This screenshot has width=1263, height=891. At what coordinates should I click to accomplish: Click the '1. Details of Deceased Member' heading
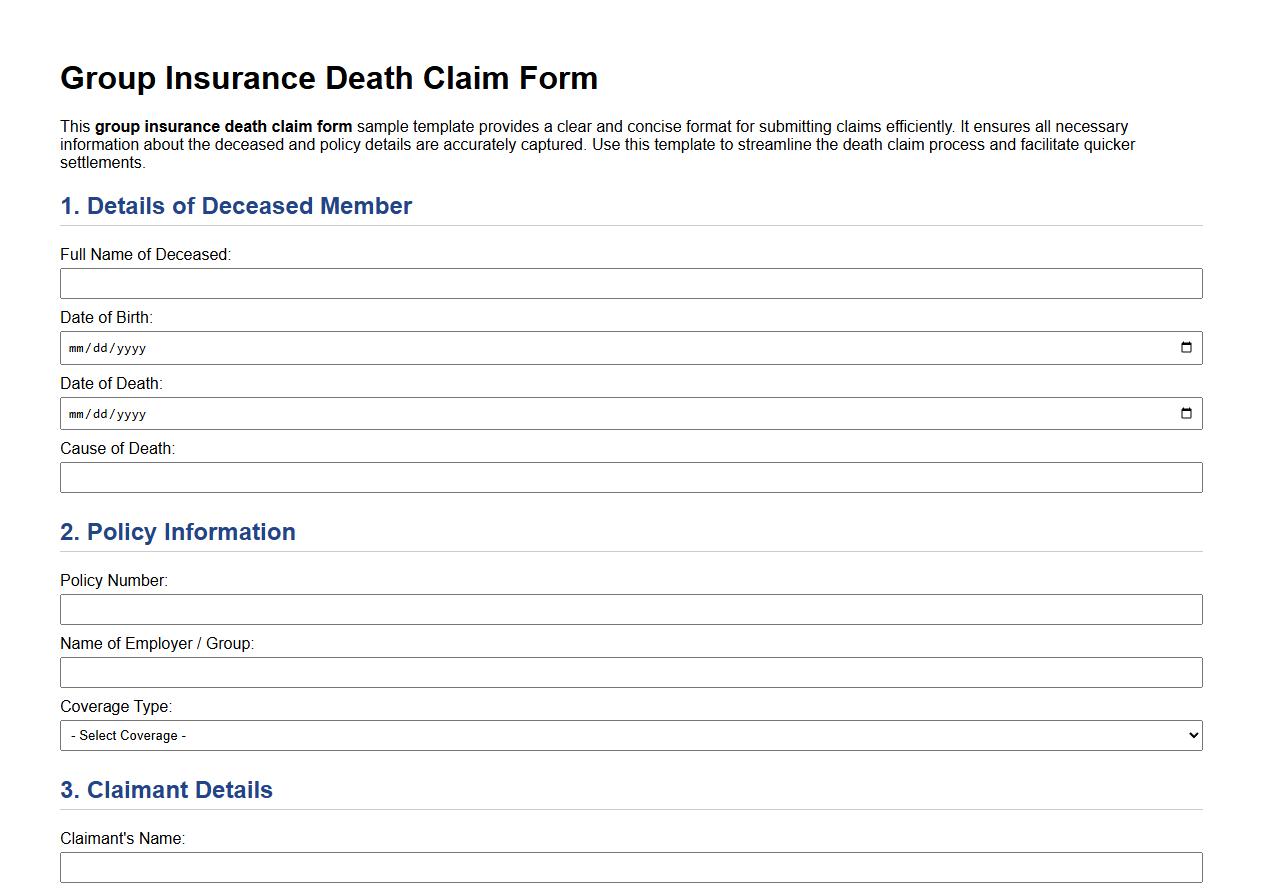(236, 207)
